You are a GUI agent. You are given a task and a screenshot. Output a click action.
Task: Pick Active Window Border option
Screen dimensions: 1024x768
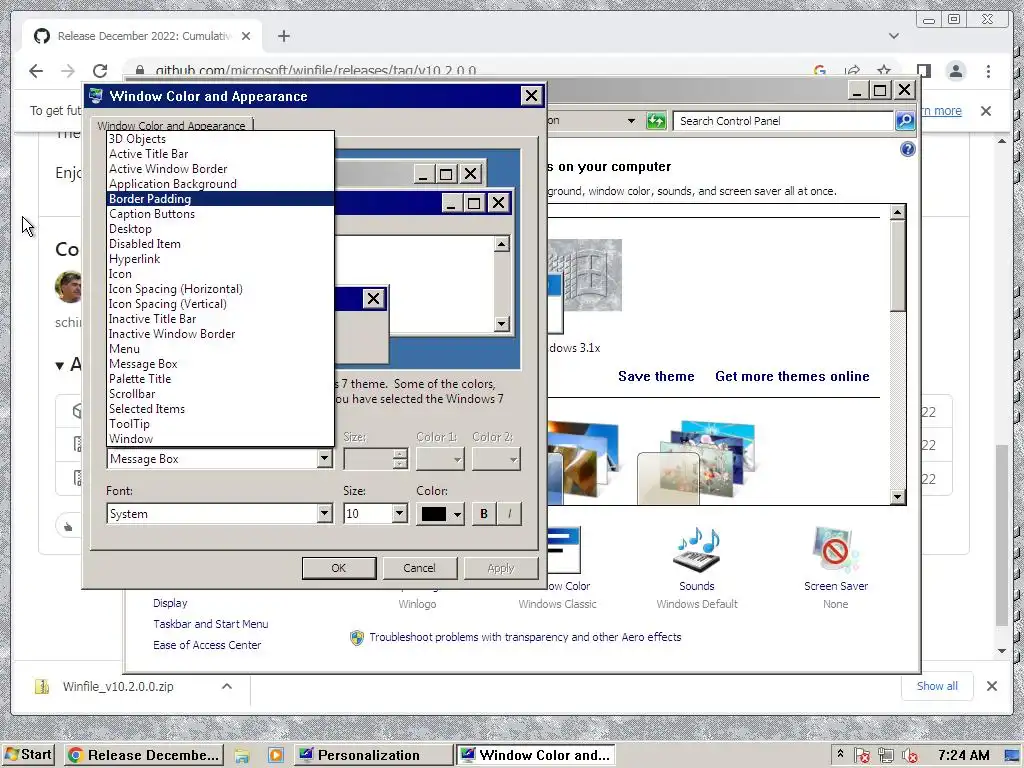220,168
